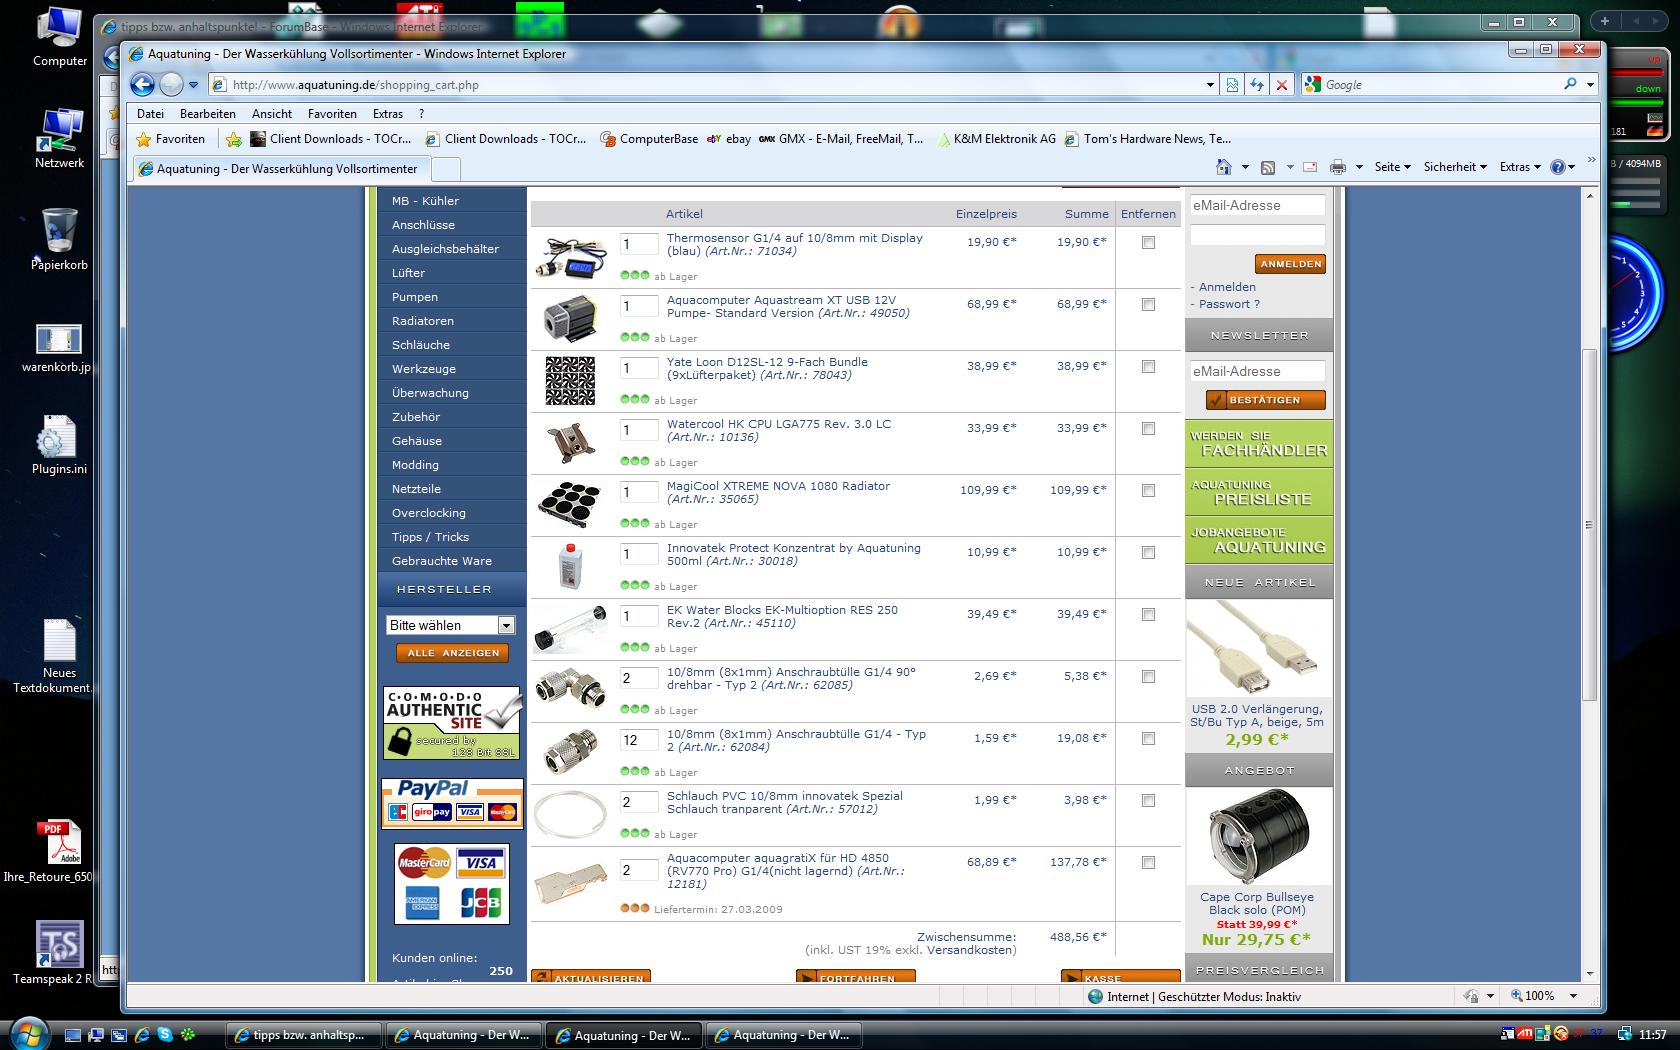This screenshot has height=1050, width=1680.
Task: Click the ALLE ANZEIGEN button
Action: tap(452, 652)
